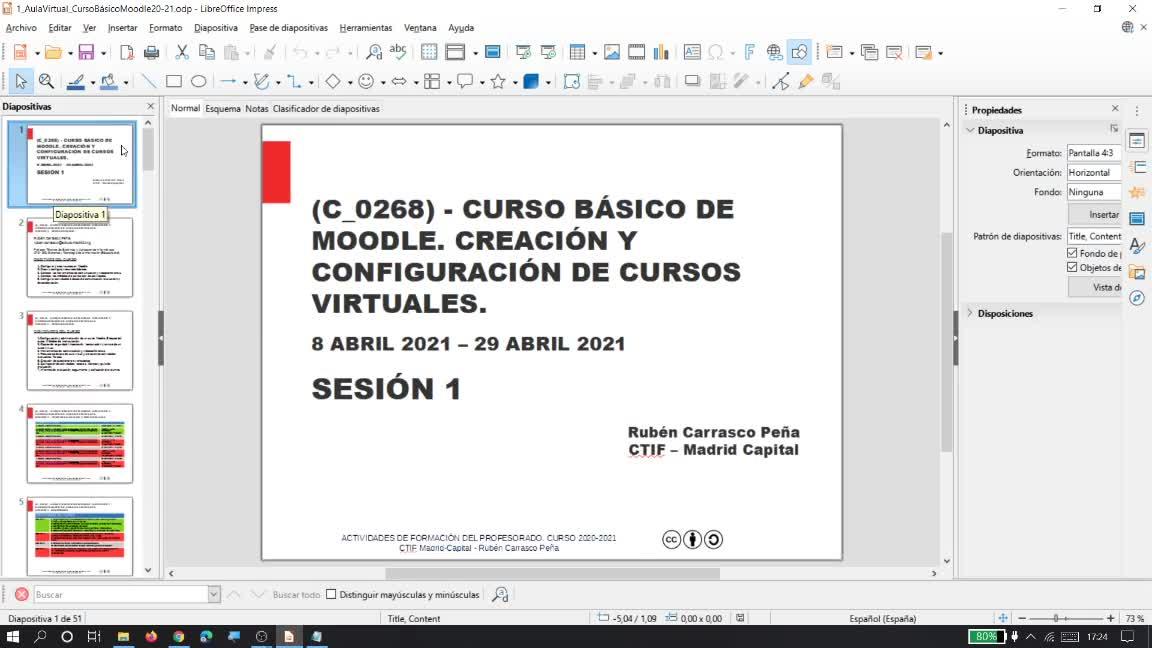Insert an image into the slide
1152x648 pixels.
[612, 52]
